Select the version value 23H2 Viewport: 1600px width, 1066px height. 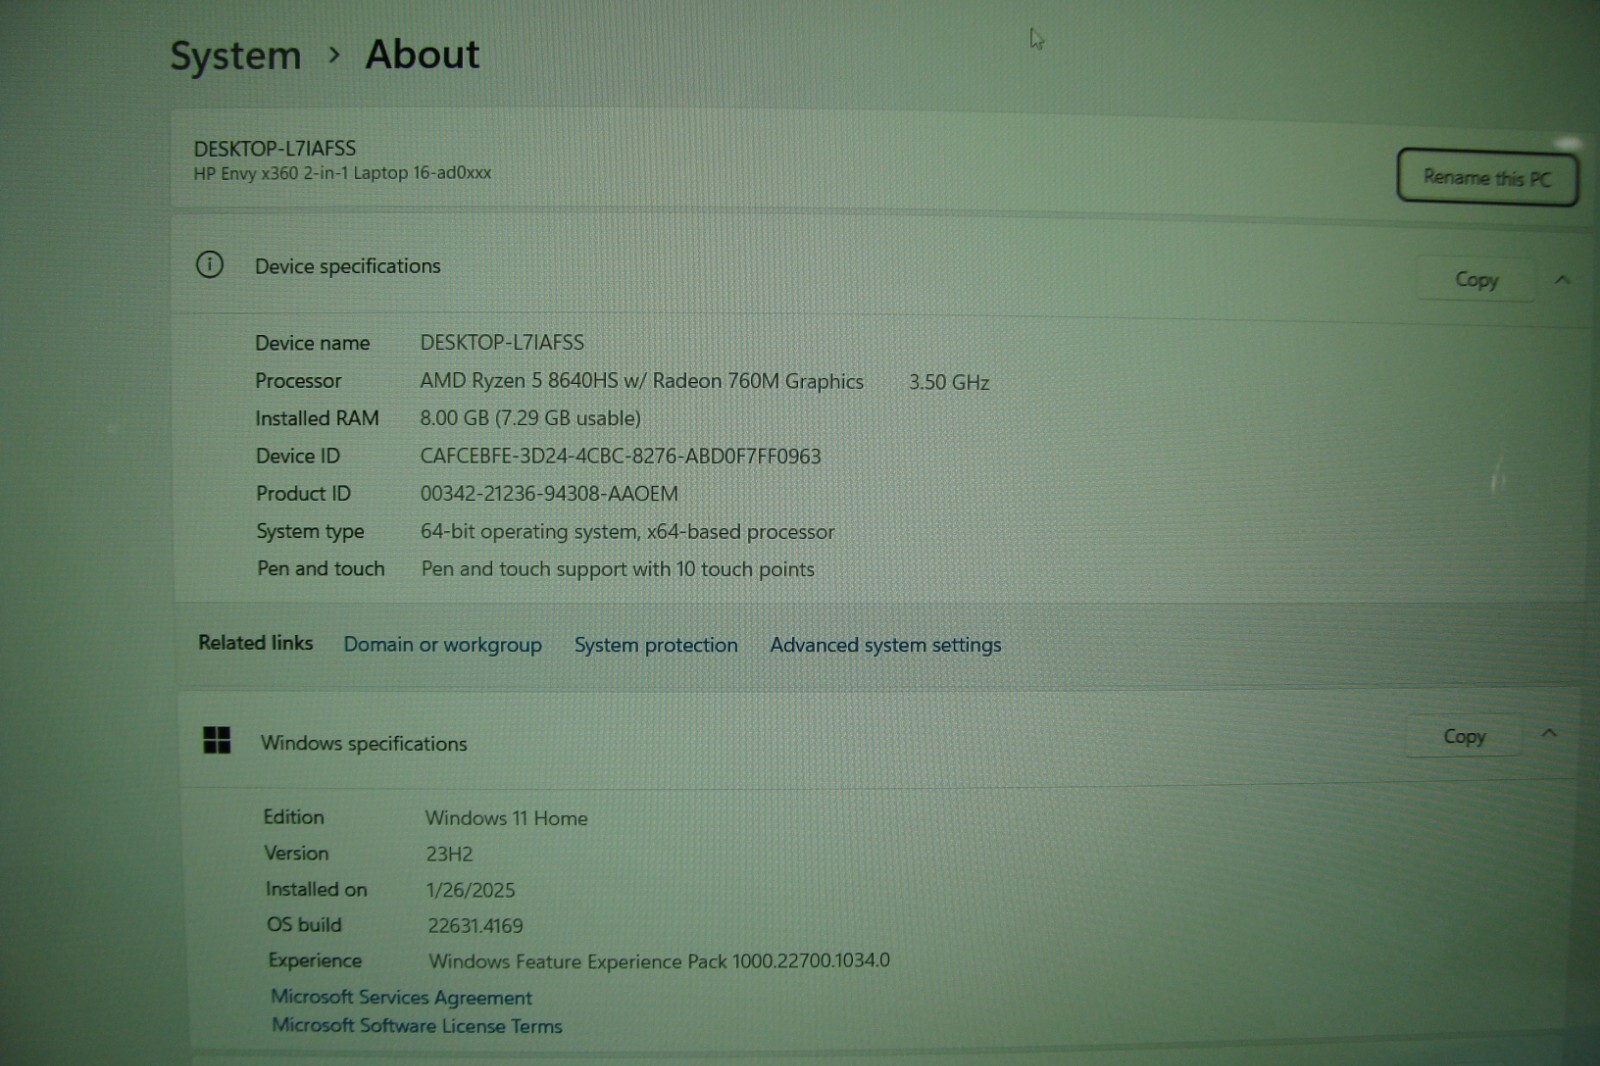click(x=449, y=854)
